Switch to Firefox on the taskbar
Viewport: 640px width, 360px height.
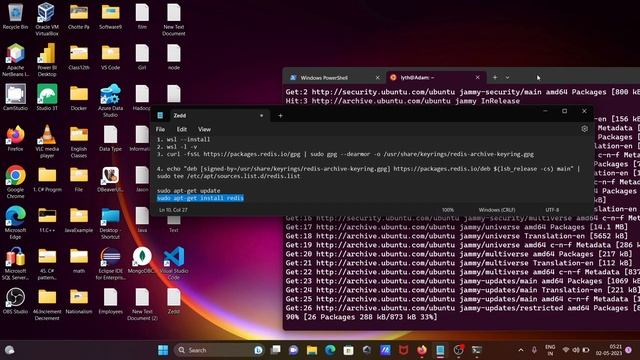tap(422, 350)
